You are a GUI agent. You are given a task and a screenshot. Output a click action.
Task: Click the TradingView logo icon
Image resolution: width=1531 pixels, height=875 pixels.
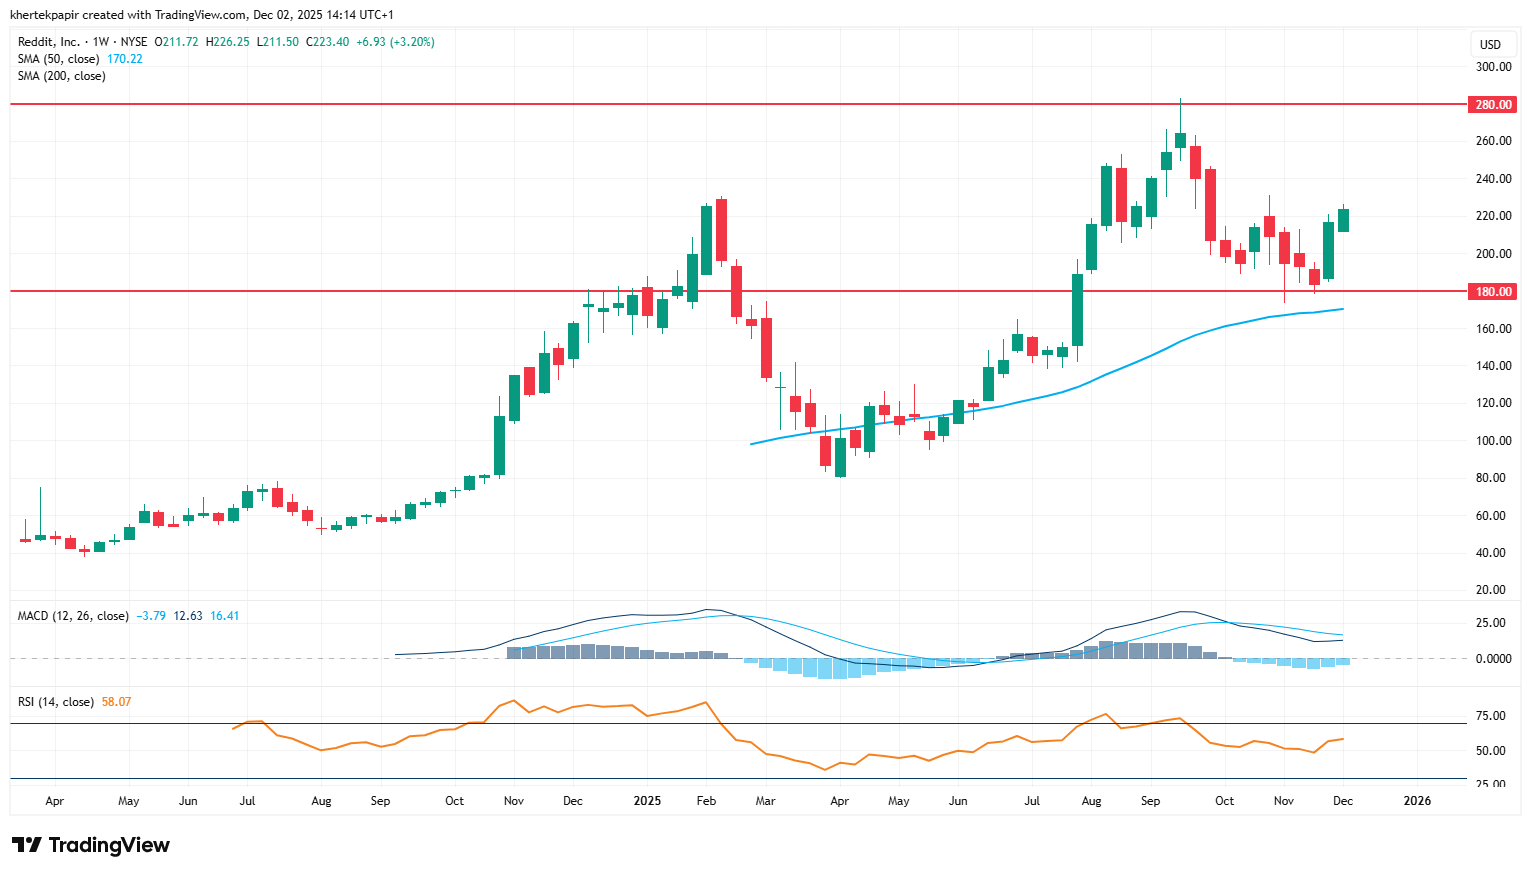coord(28,845)
